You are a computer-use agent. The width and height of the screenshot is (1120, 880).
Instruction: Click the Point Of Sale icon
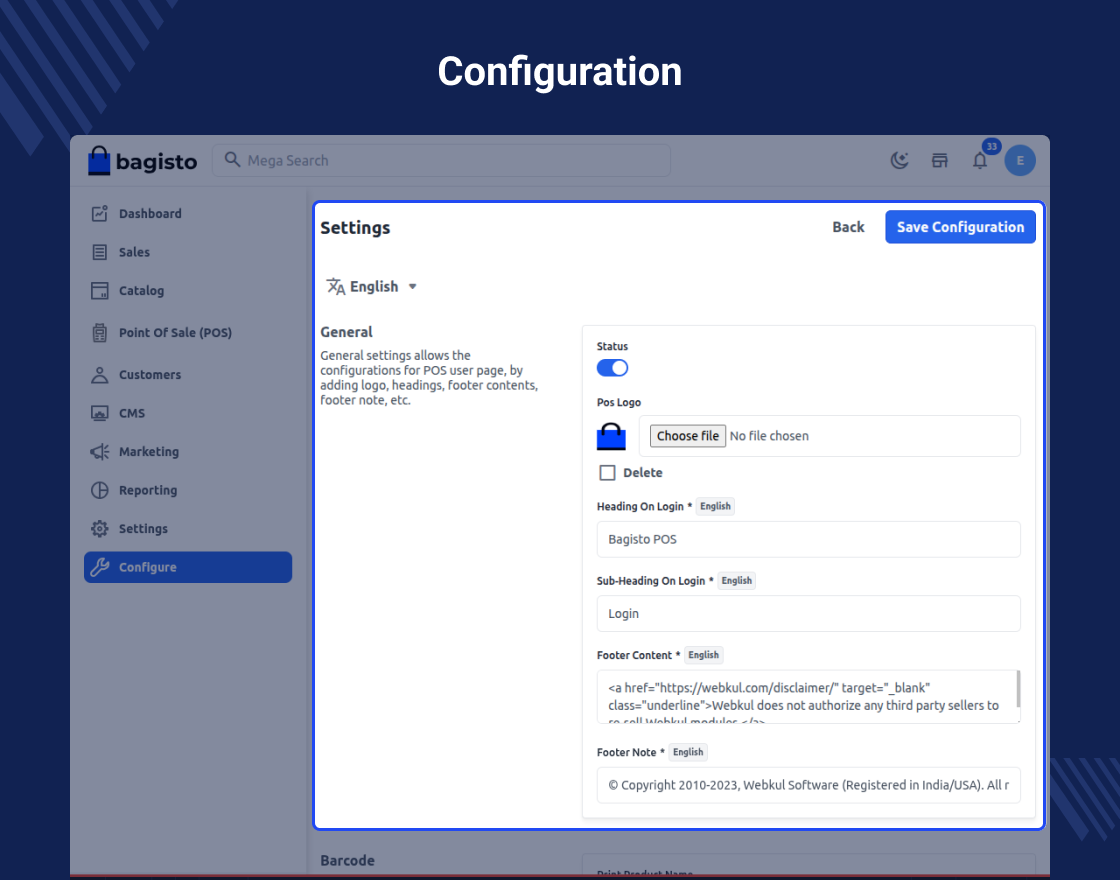tap(99, 333)
